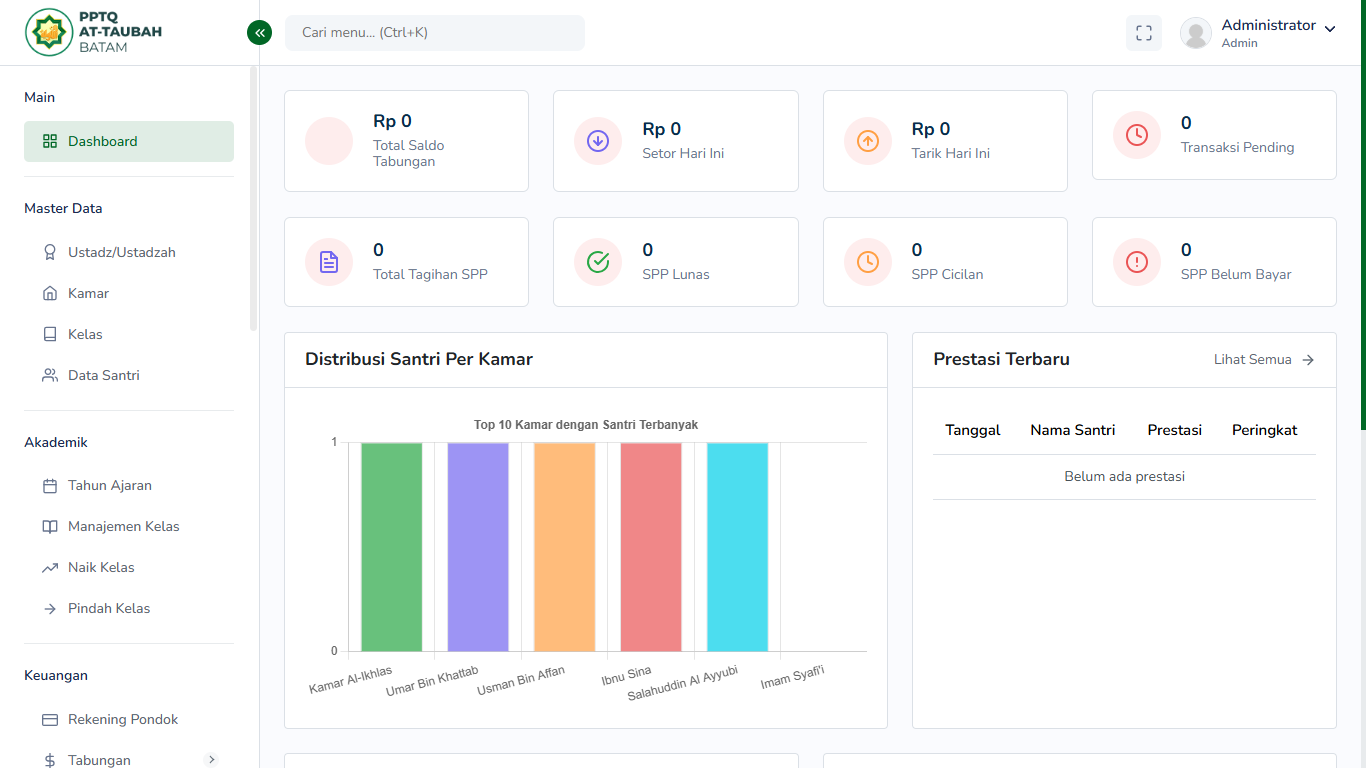Click the PPTQ At-Taubah logo emblem
1366x768 pixels.
pyautogui.click(x=48, y=33)
